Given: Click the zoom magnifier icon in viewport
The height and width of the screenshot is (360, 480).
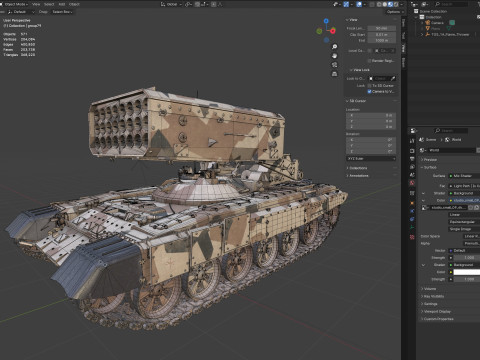Looking at the screenshot, I should click(x=334, y=47).
